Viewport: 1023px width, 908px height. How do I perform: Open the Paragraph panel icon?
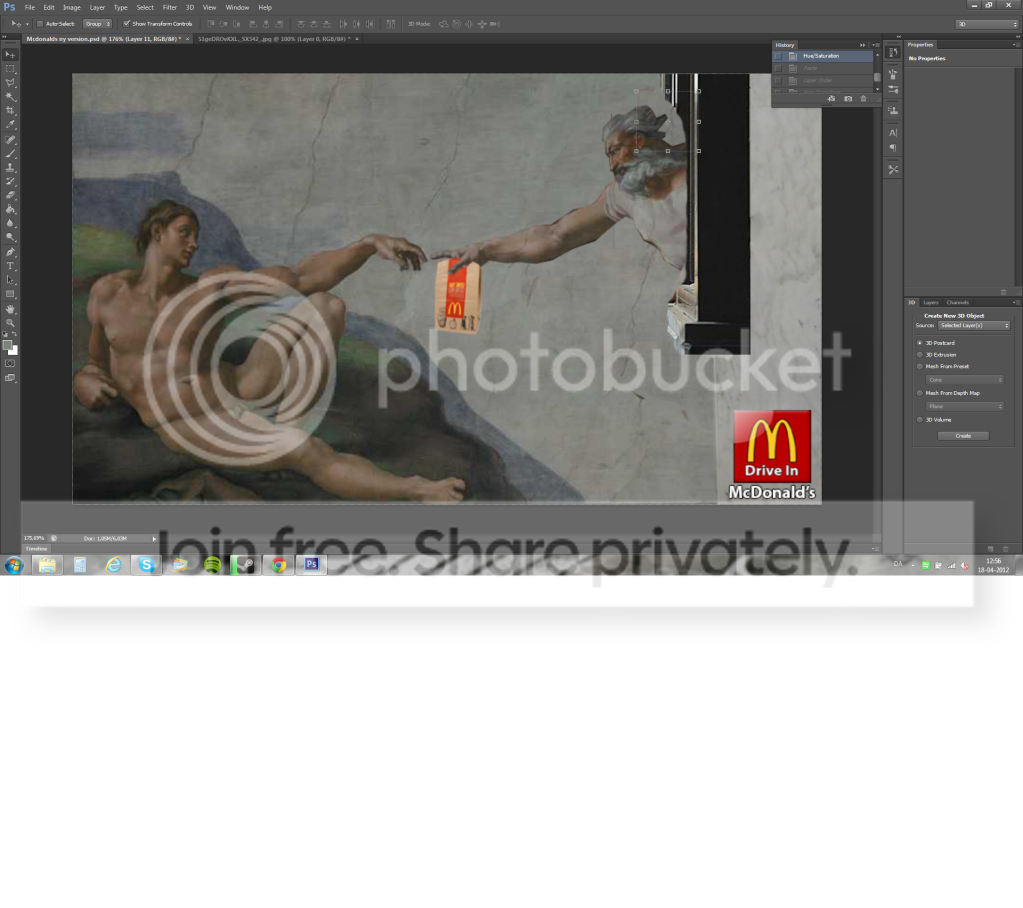893,148
